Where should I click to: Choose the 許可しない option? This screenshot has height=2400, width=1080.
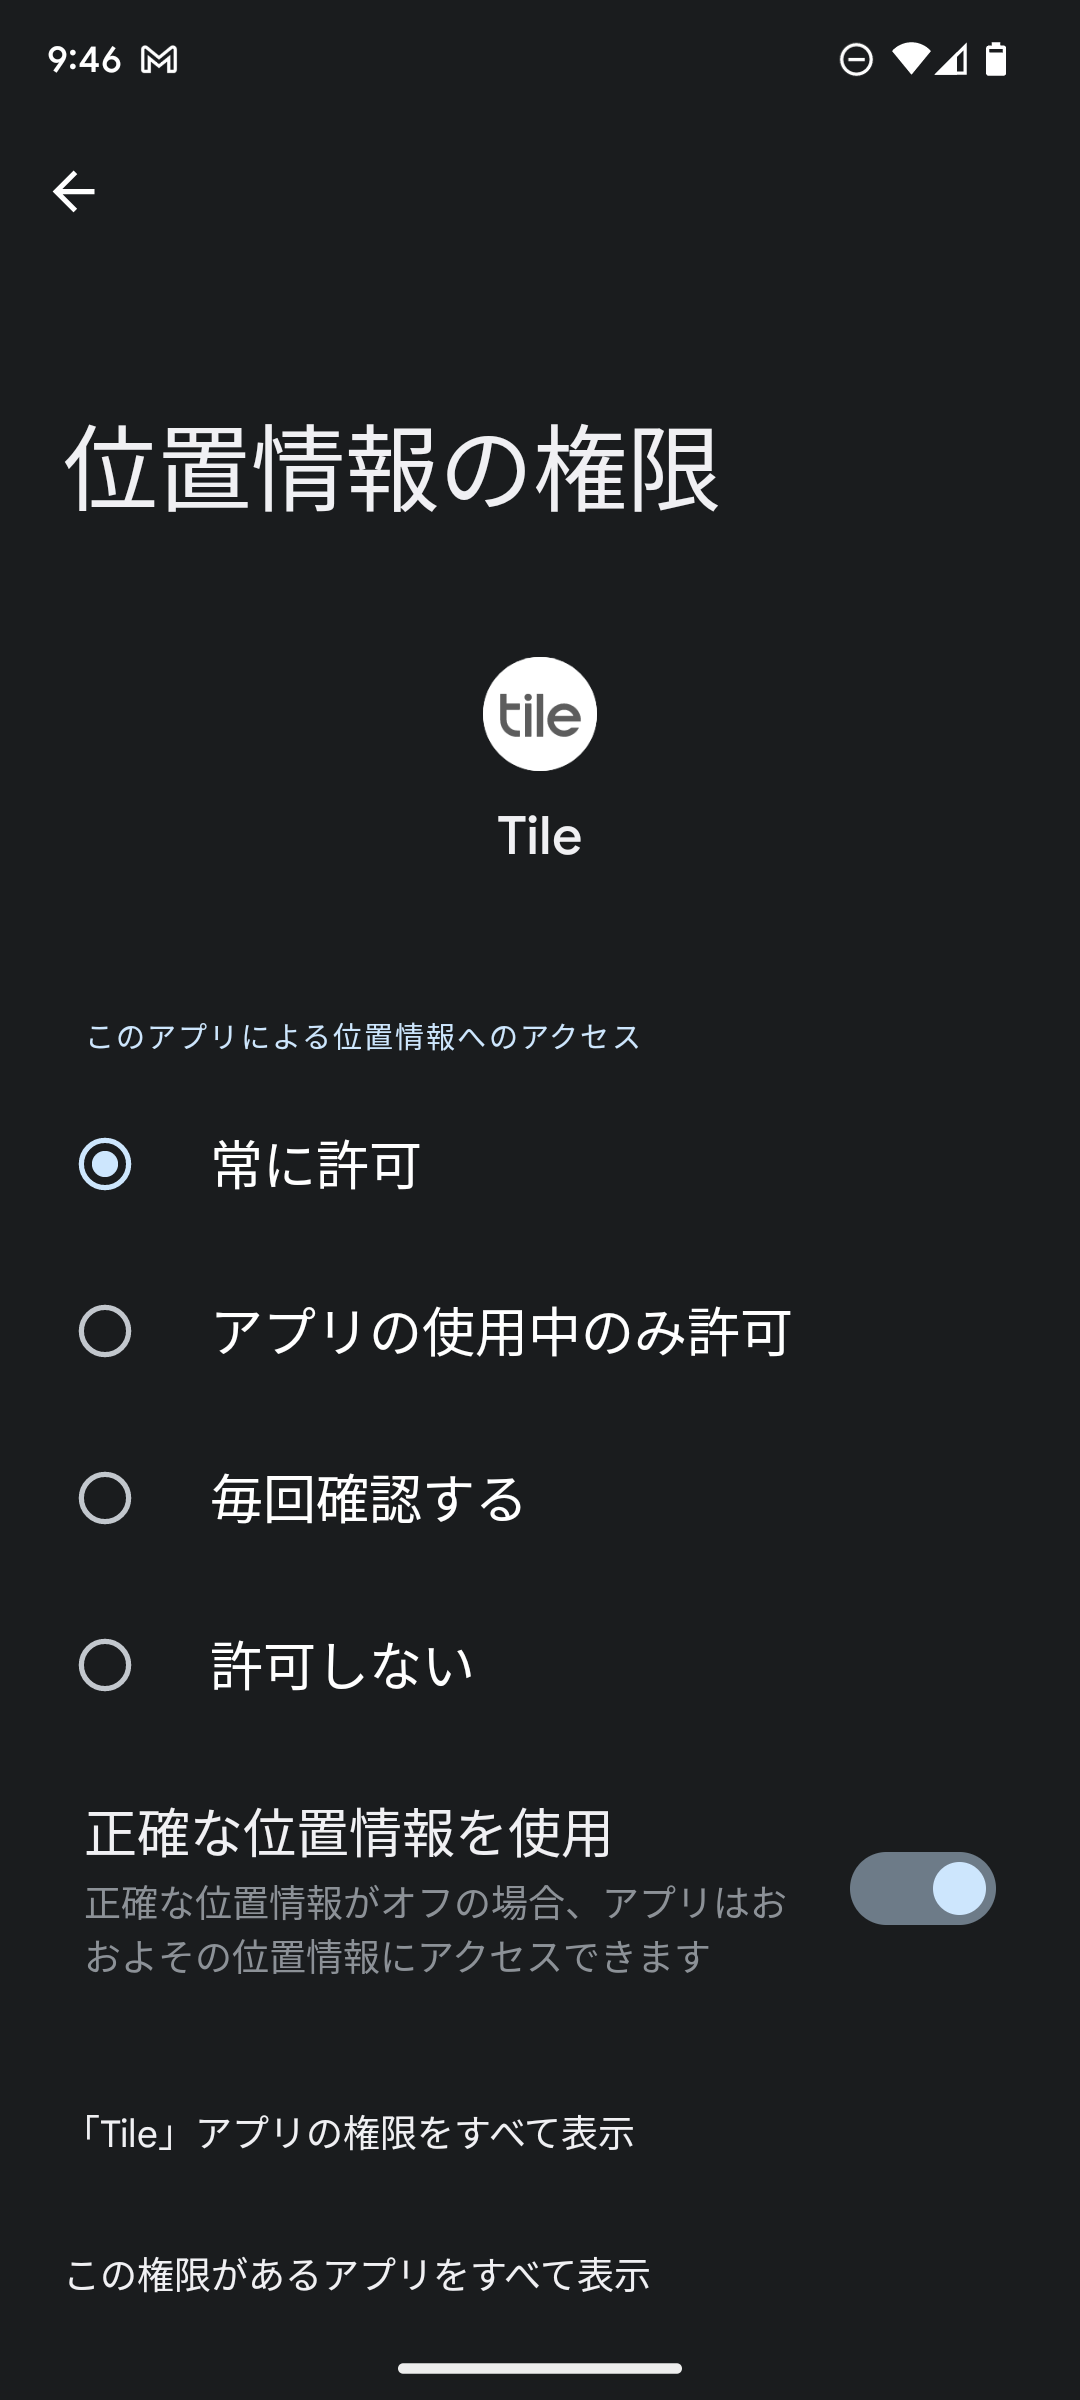point(105,1665)
